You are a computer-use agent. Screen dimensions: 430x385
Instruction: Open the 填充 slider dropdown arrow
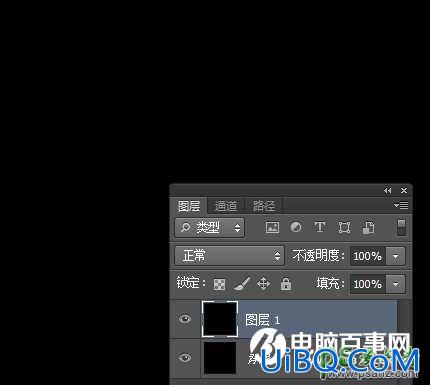[396, 284]
